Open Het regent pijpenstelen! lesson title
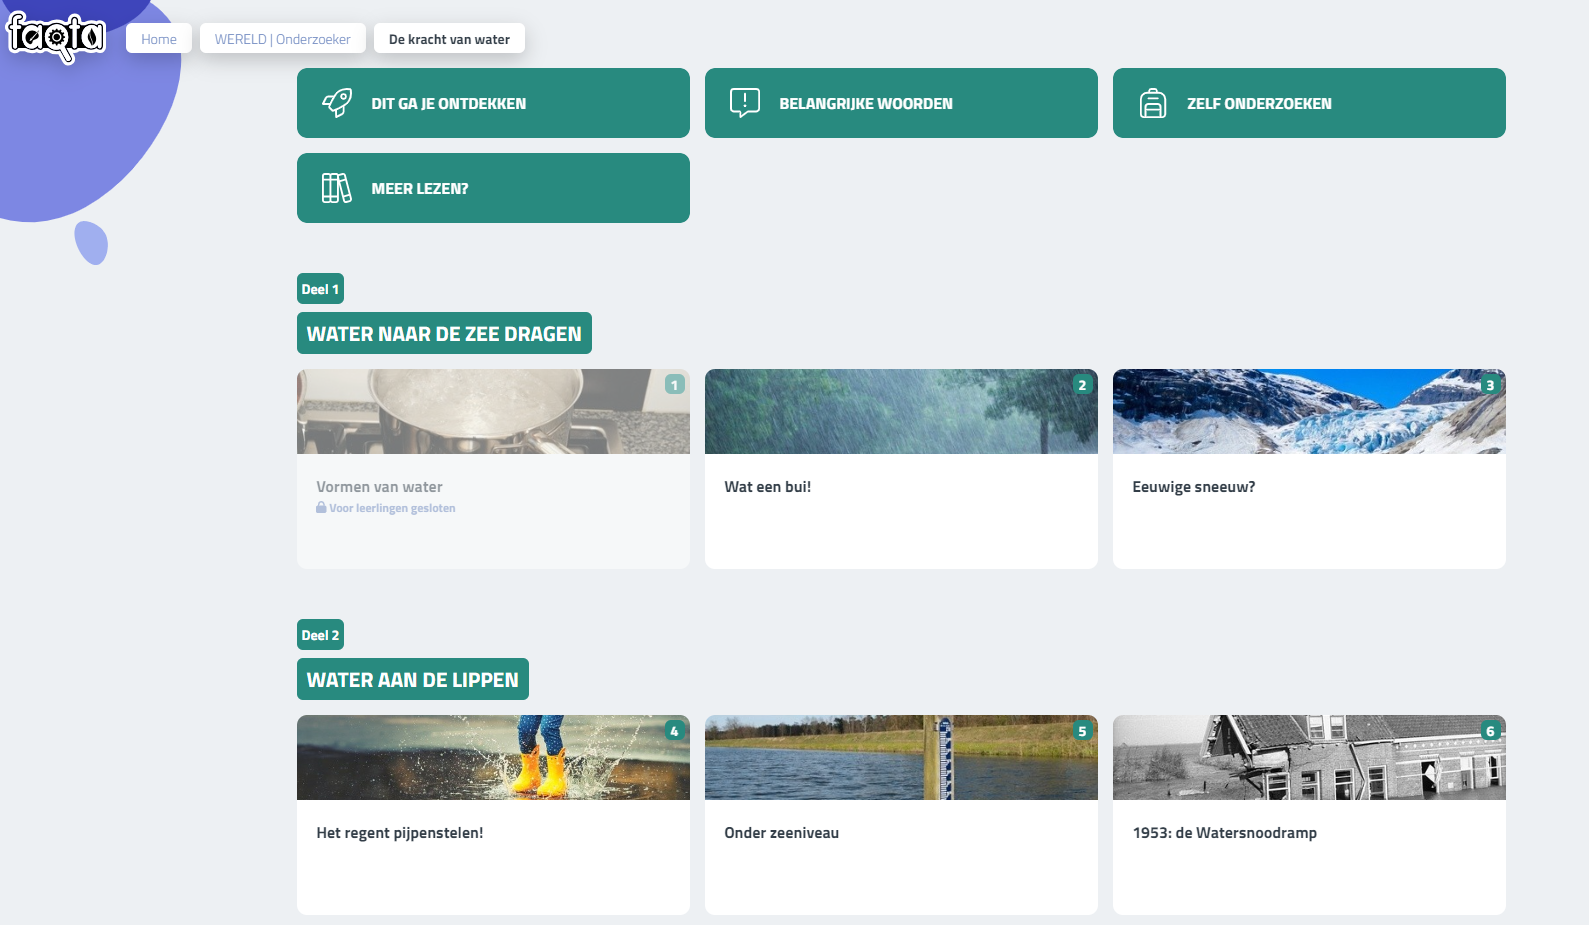 (400, 833)
